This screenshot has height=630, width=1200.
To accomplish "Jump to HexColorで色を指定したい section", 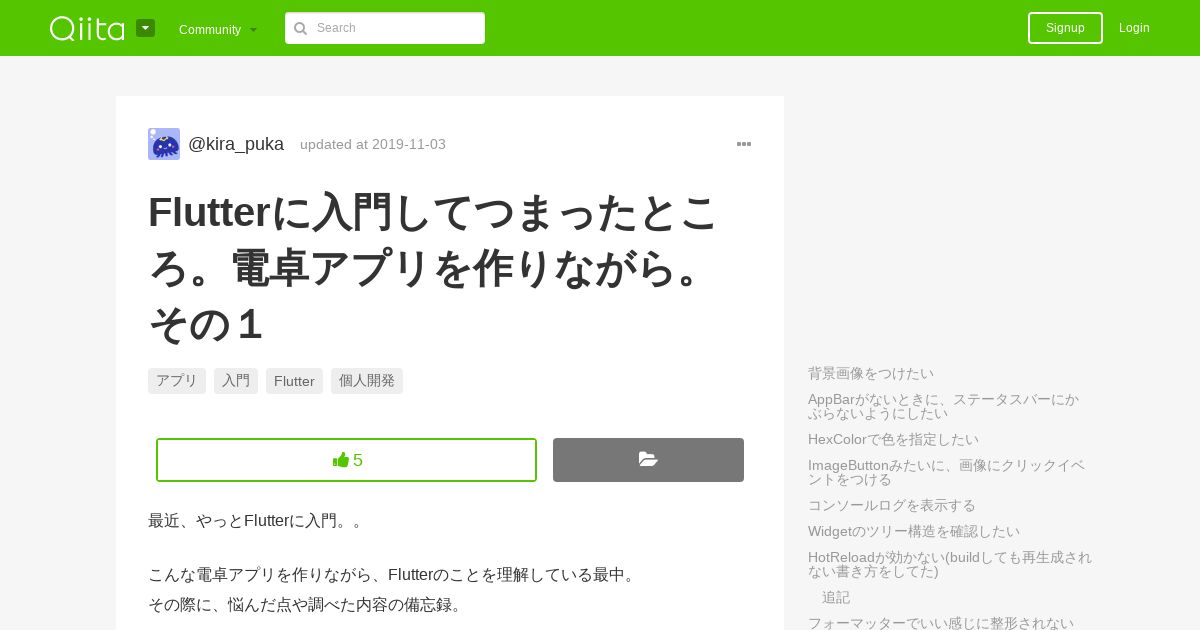I will pos(893,439).
